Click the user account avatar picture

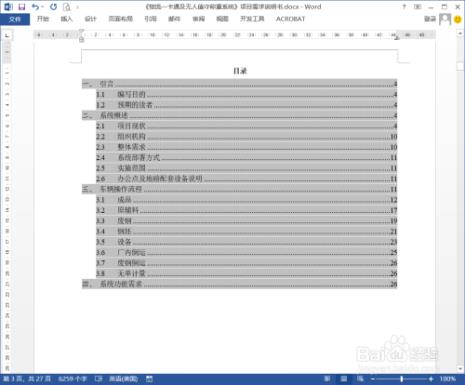tap(445, 19)
